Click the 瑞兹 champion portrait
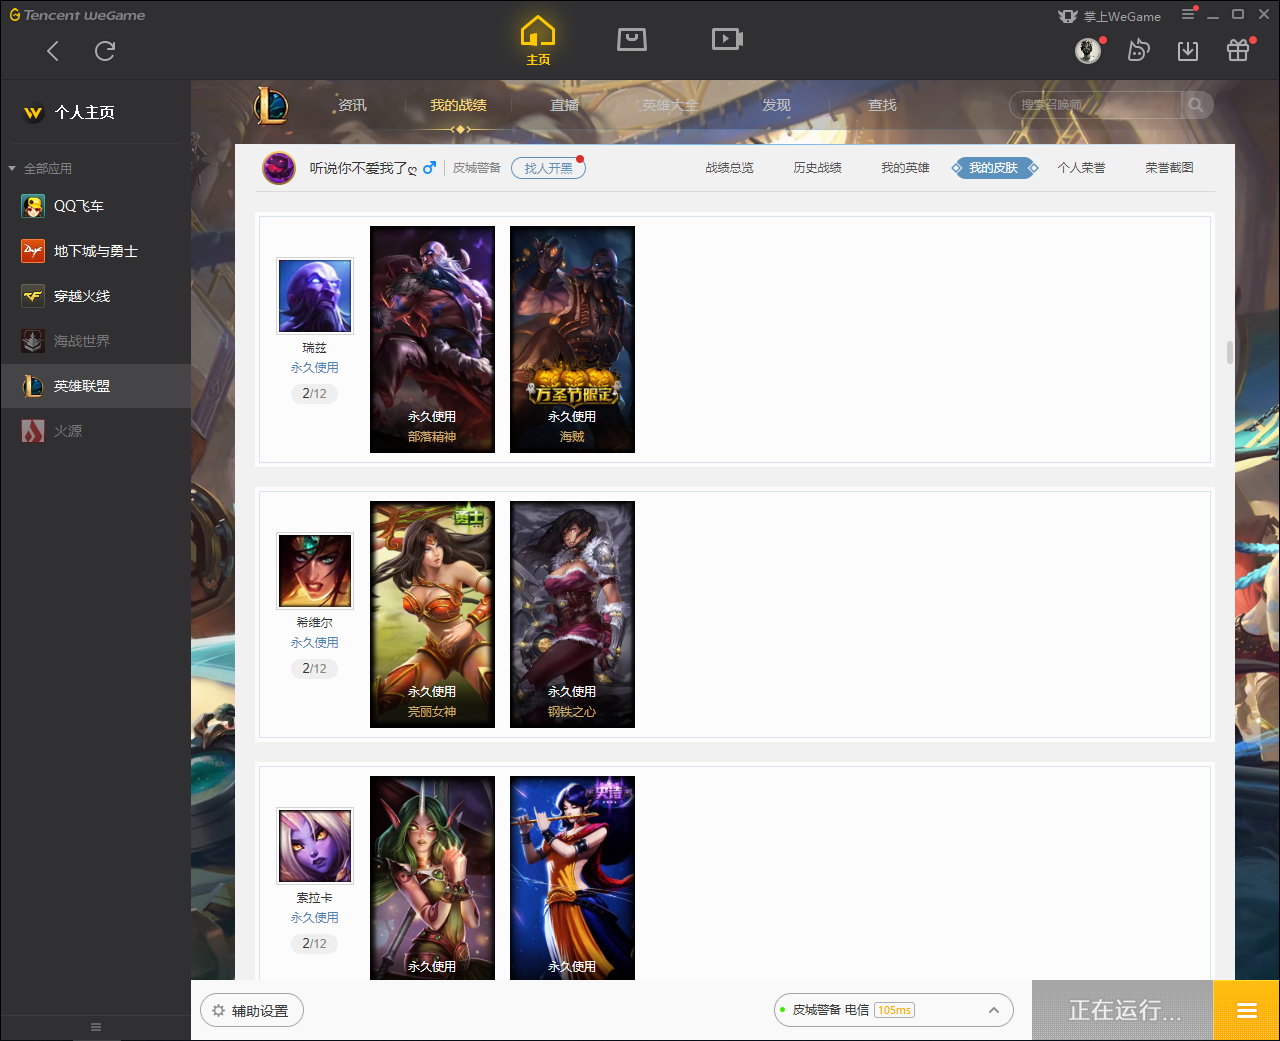Image resolution: width=1280 pixels, height=1041 pixels. pos(315,295)
